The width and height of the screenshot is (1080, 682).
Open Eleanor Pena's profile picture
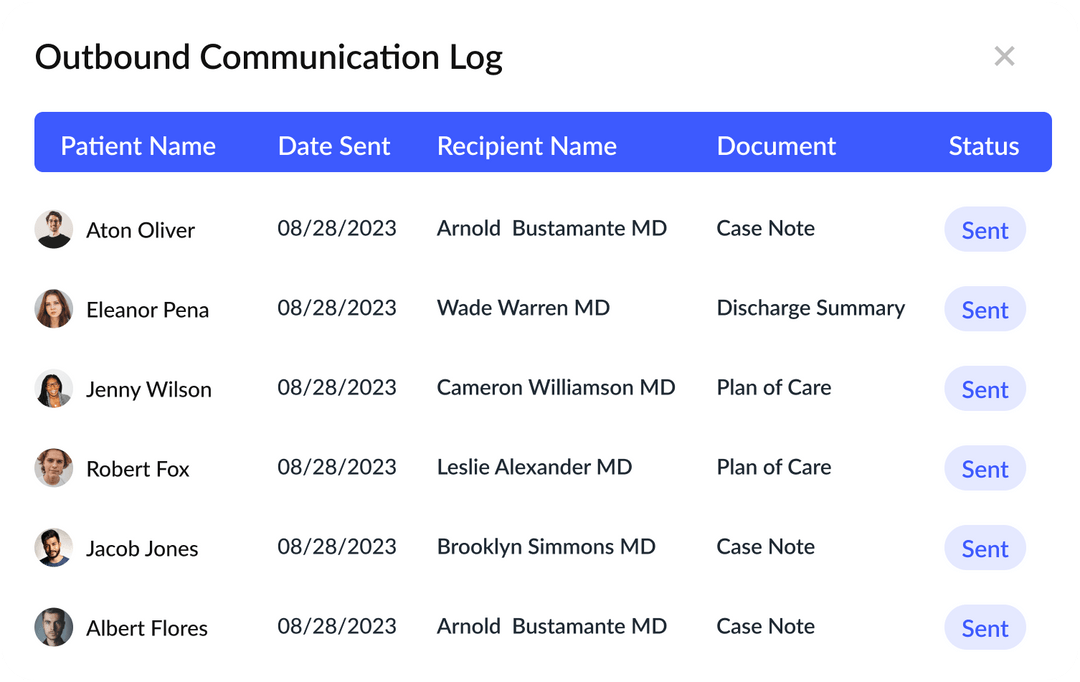coord(53,309)
